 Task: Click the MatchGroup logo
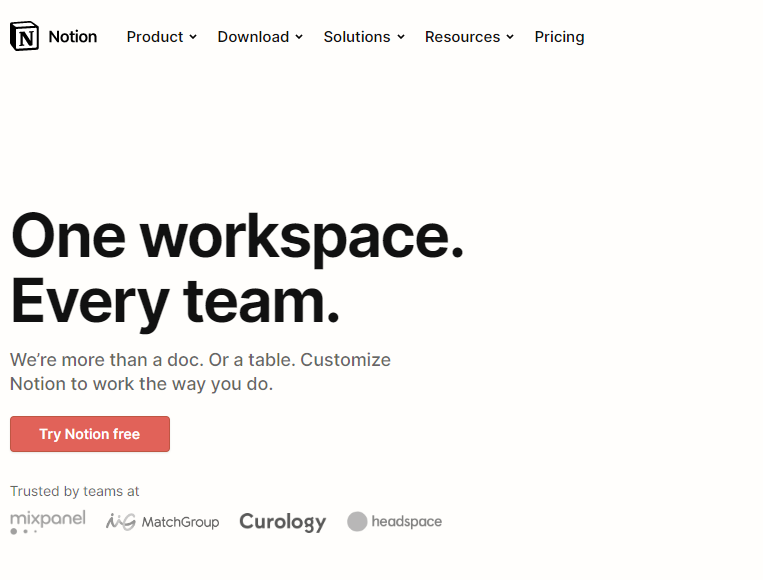click(x=163, y=522)
